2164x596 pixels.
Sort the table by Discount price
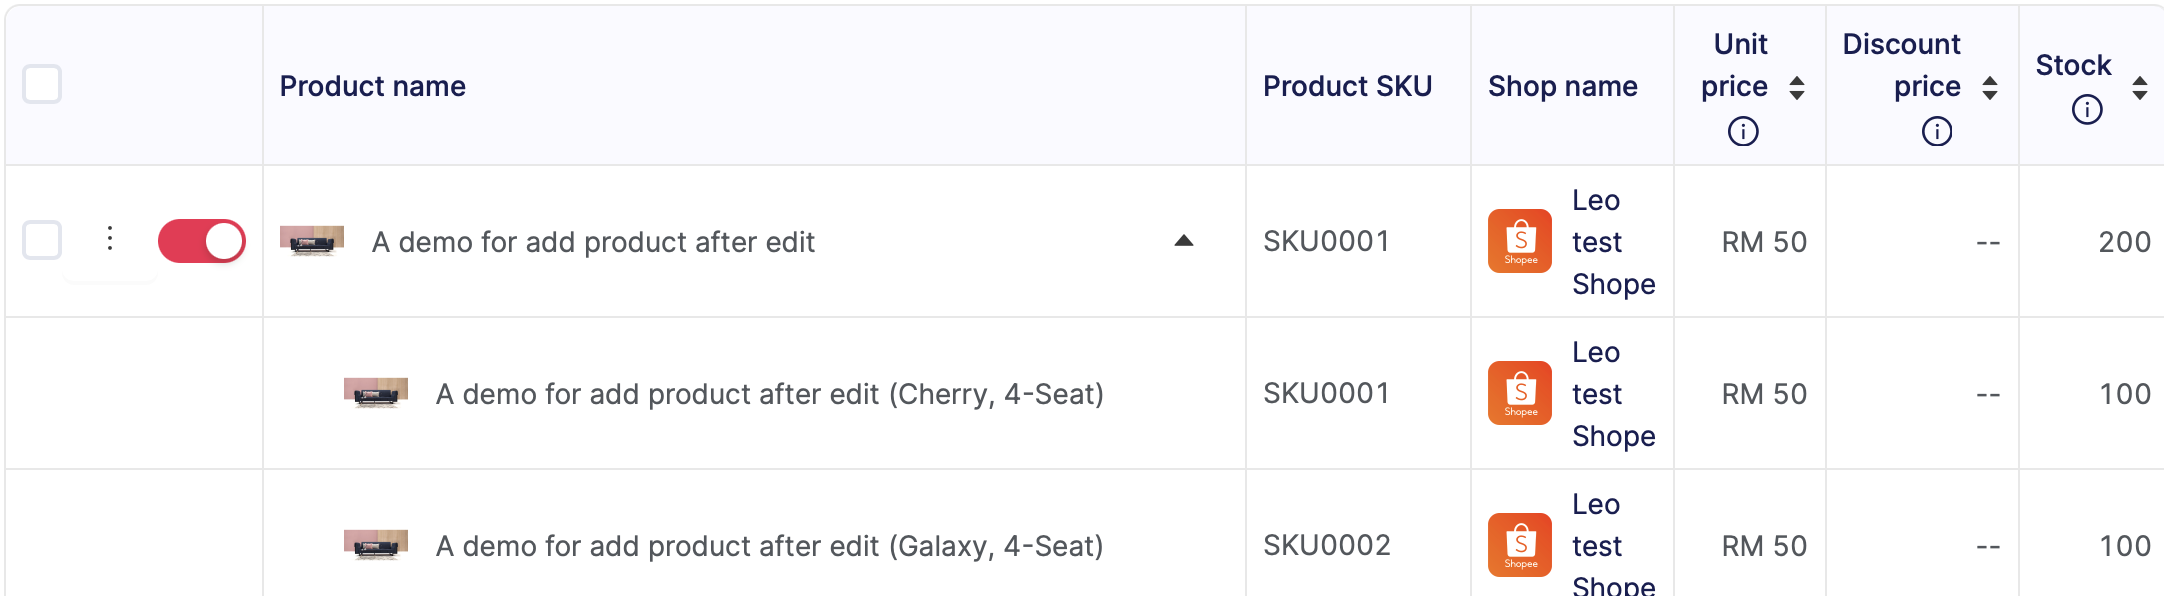[1990, 88]
